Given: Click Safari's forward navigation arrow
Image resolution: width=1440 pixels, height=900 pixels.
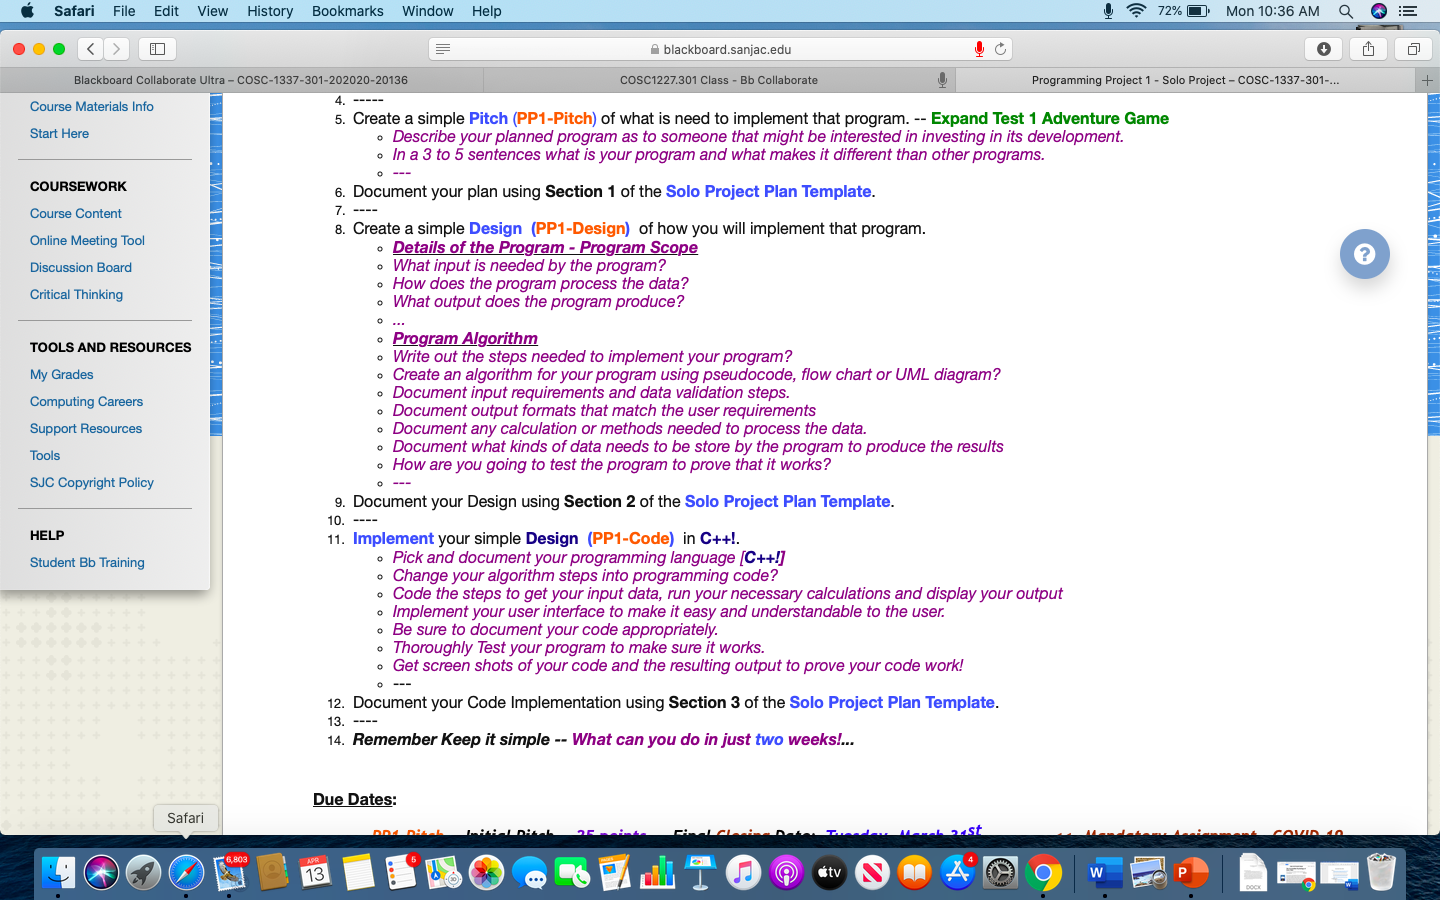Looking at the screenshot, I should point(117,48).
